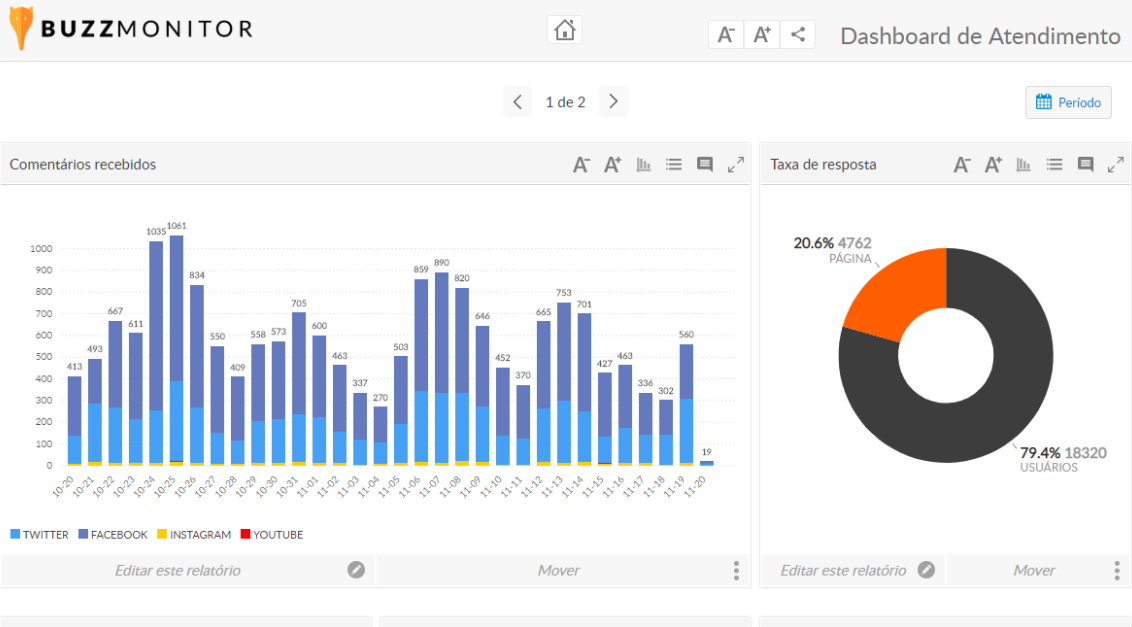Switch Comentários recebidos to list view
This screenshot has width=1132, height=627.
(x=674, y=165)
